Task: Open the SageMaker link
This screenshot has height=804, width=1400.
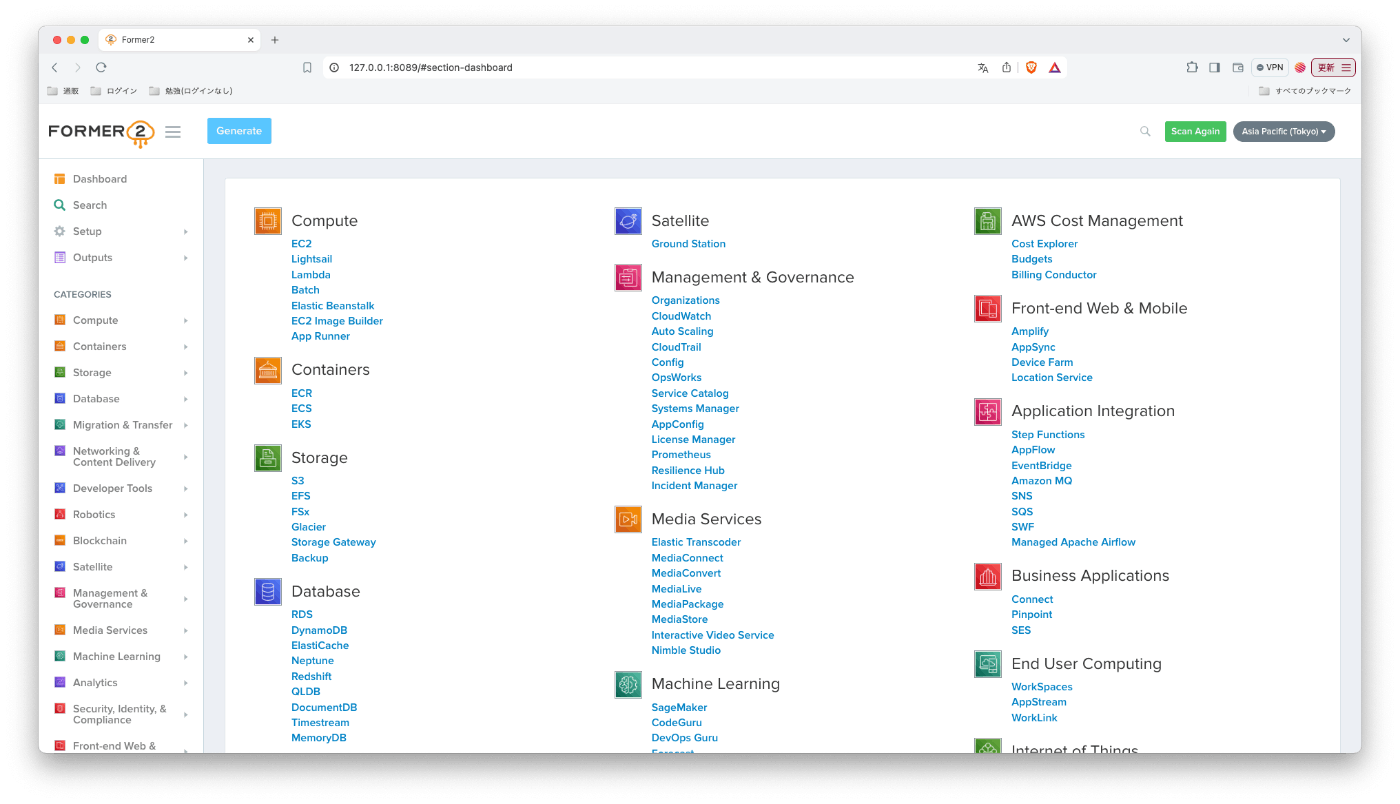Action: [679, 708]
